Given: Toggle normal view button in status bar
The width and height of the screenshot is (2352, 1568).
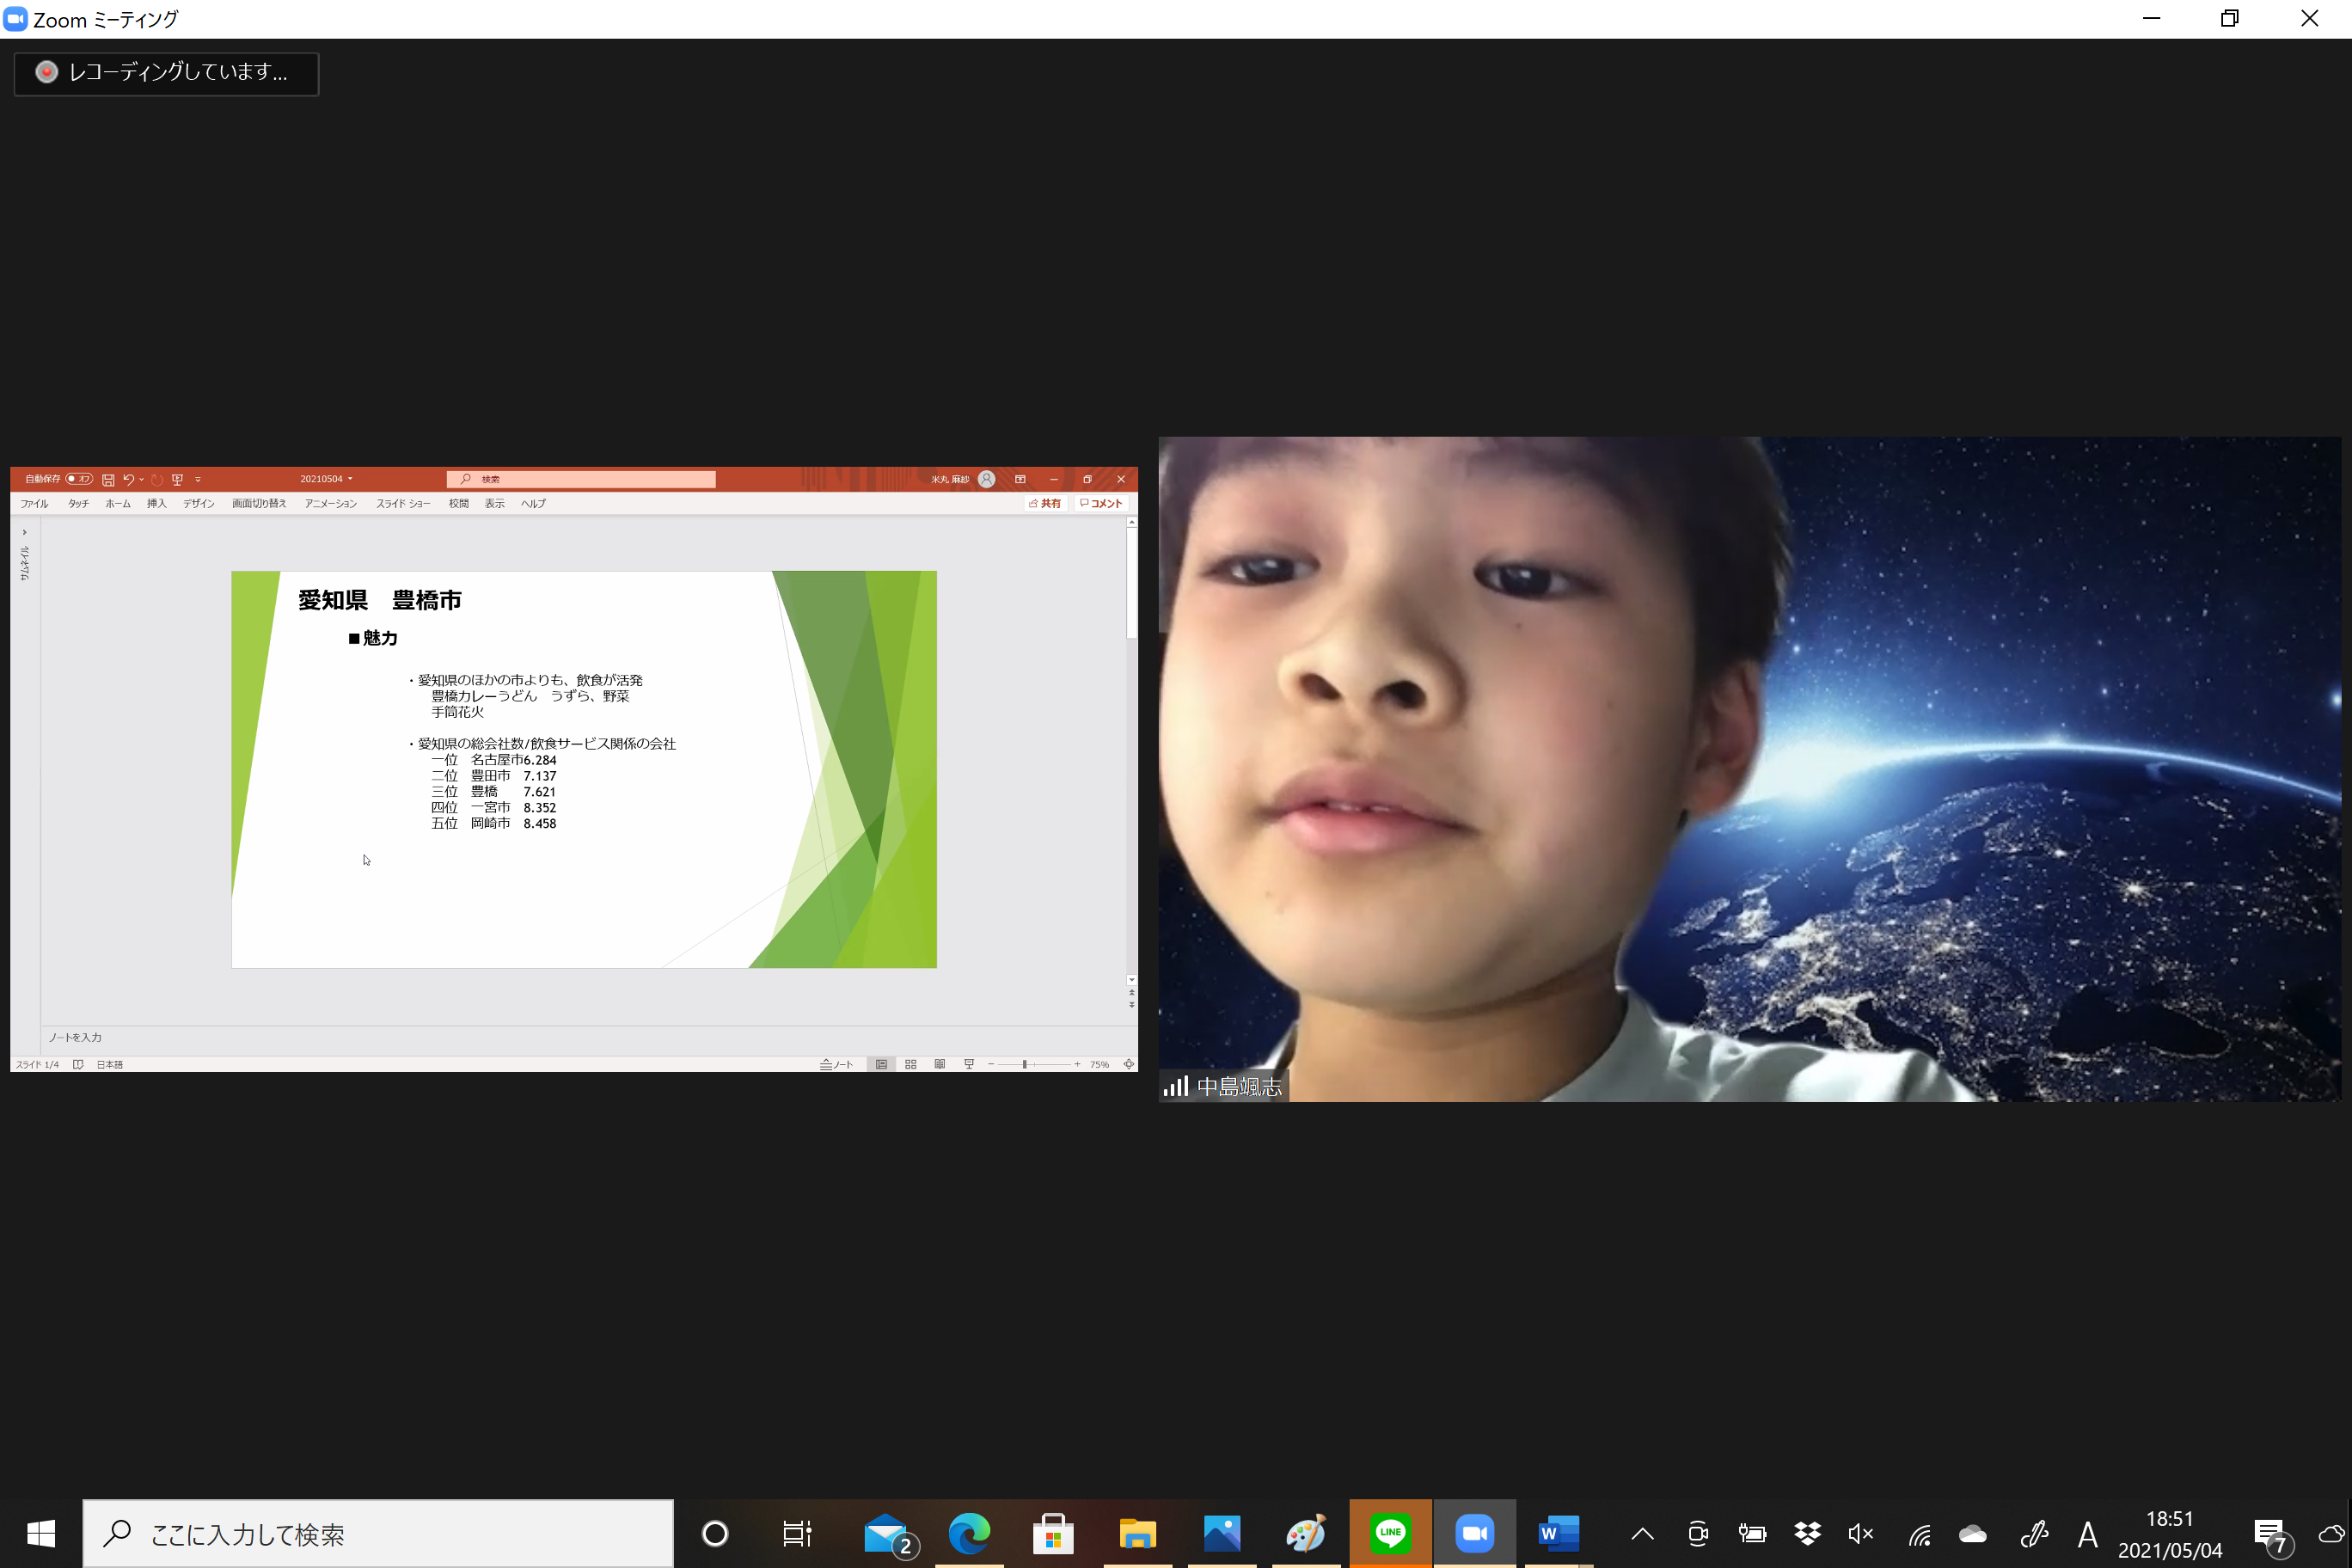Looking at the screenshot, I should tap(881, 1064).
